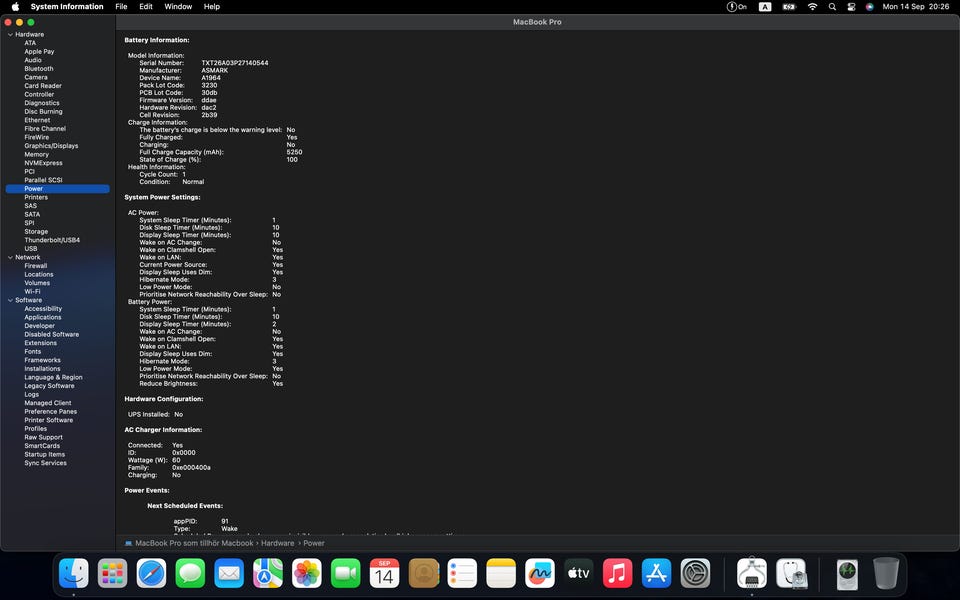Open Music app in the Dock
This screenshot has width=960, height=600.
click(618, 574)
